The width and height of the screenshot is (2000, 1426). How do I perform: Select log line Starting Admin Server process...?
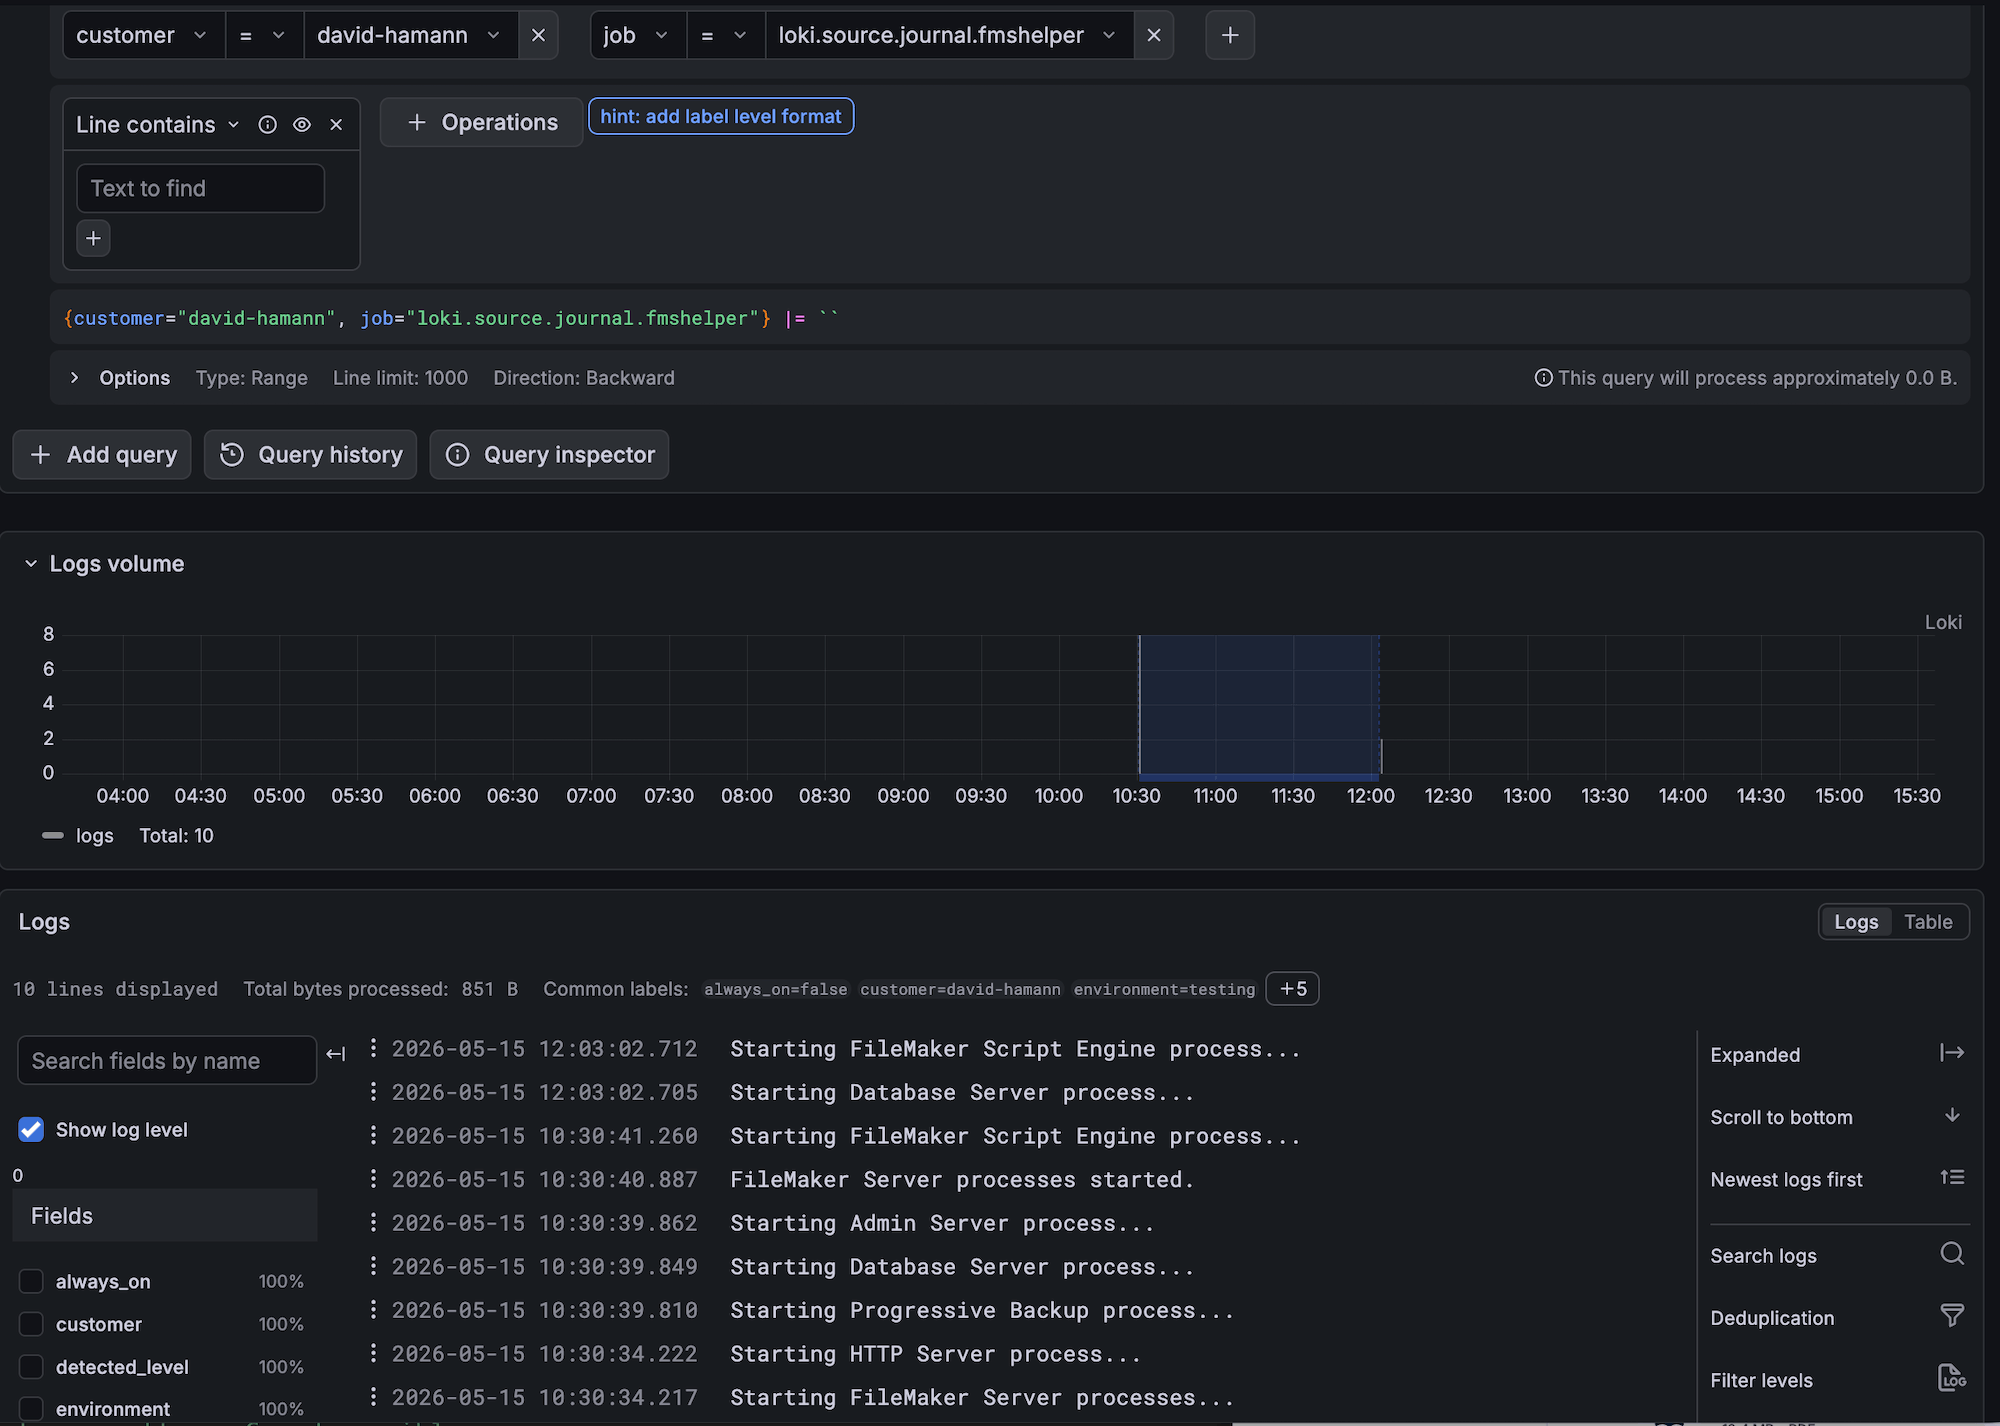pos(942,1223)
